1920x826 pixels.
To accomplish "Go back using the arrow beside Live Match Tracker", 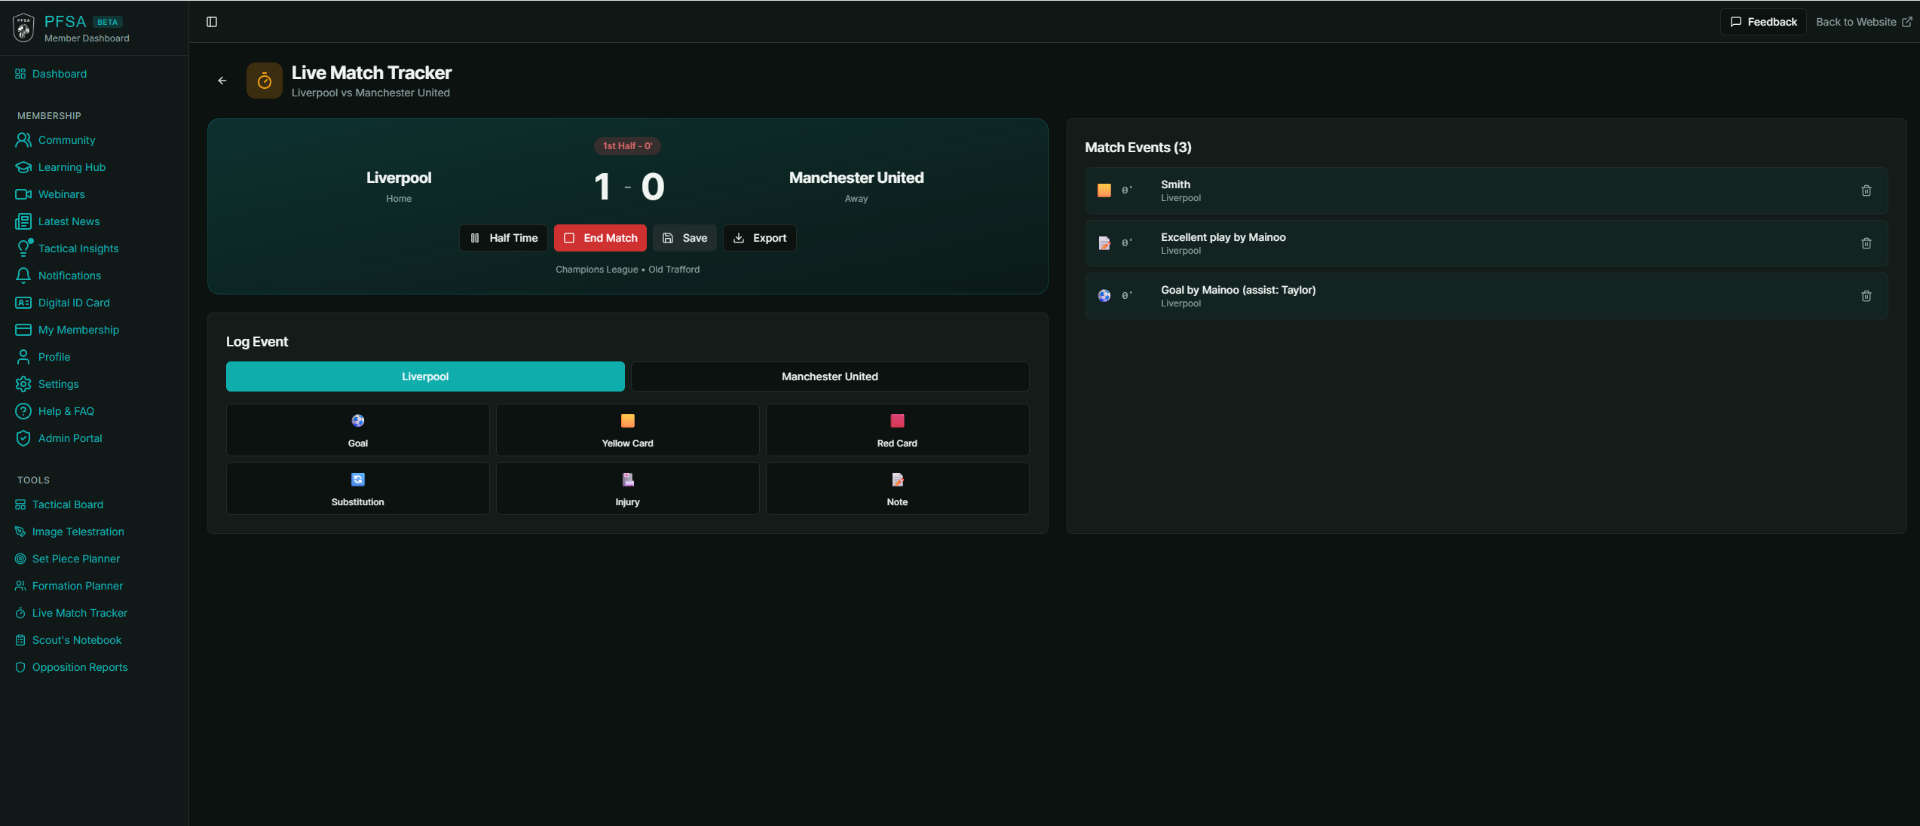I will (x=222, y=81).
